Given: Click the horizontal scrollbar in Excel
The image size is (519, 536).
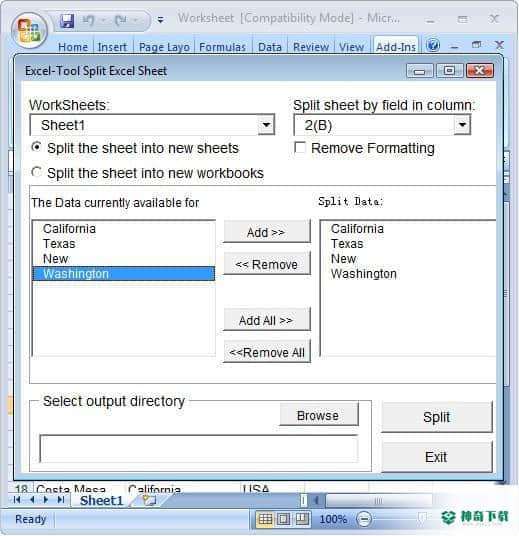Looking at the screenshot, I should tap(378, 501).
